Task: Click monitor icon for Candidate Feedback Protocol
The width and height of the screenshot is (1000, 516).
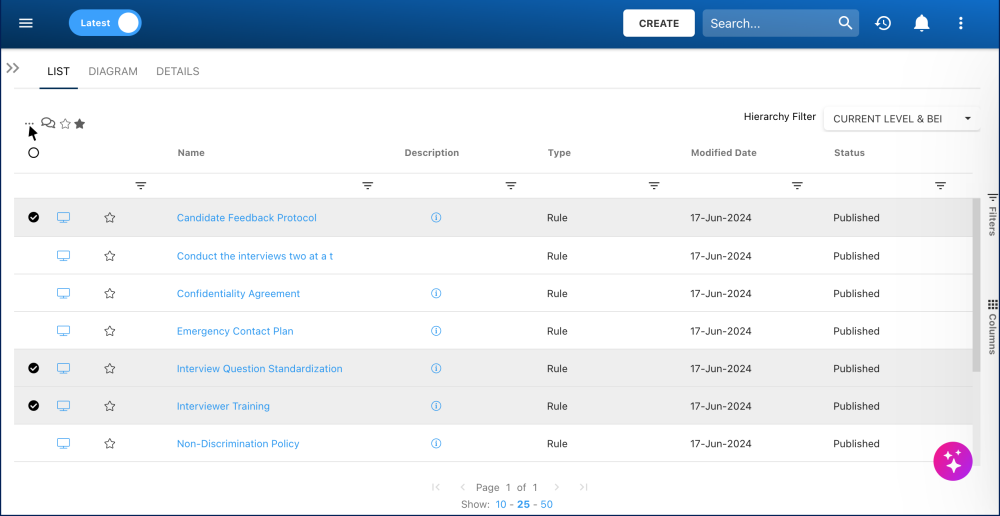Action: coord(63,217)
